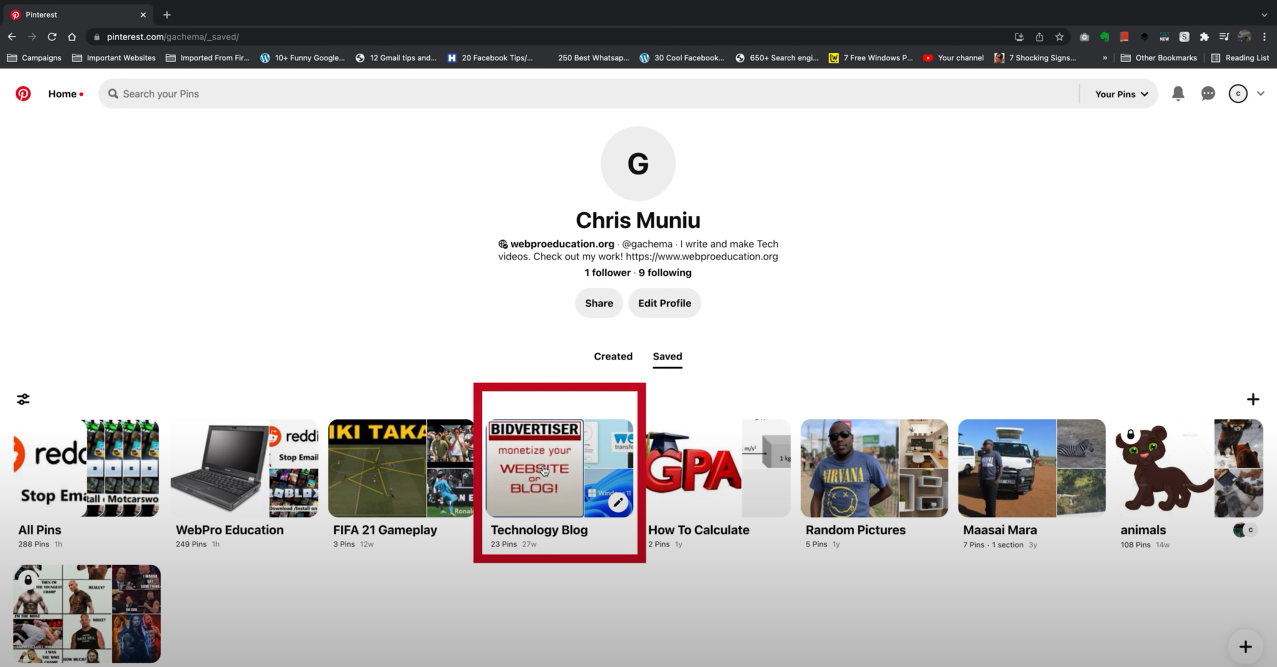The width and height of the screenshot is (1277, 667).
Task: Bookmark this page with the star icon
Action: click(1059, 37)
